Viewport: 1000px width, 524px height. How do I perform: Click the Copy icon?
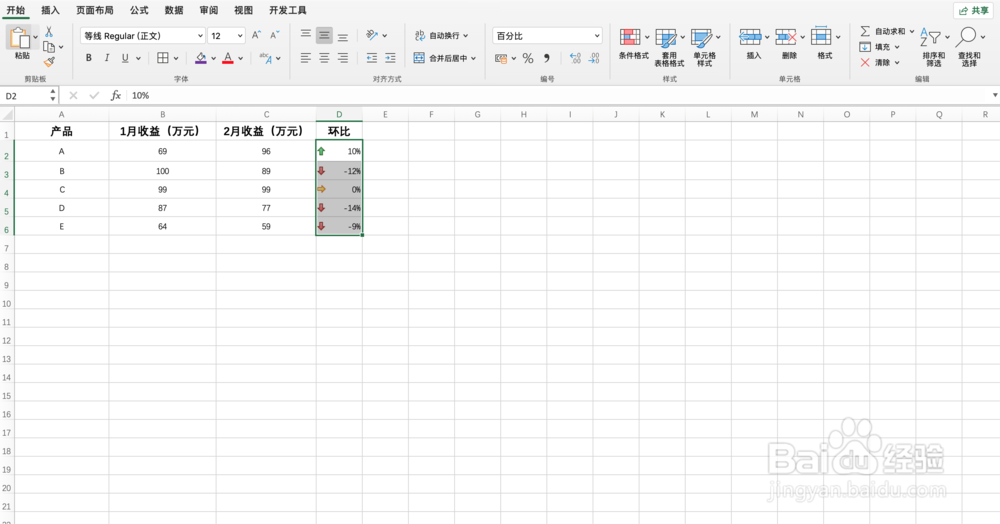click(x=48, y=47)
